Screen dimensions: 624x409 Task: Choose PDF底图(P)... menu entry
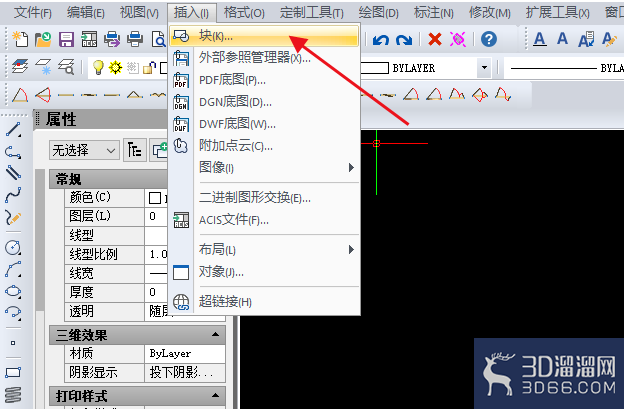click(264, 80)
